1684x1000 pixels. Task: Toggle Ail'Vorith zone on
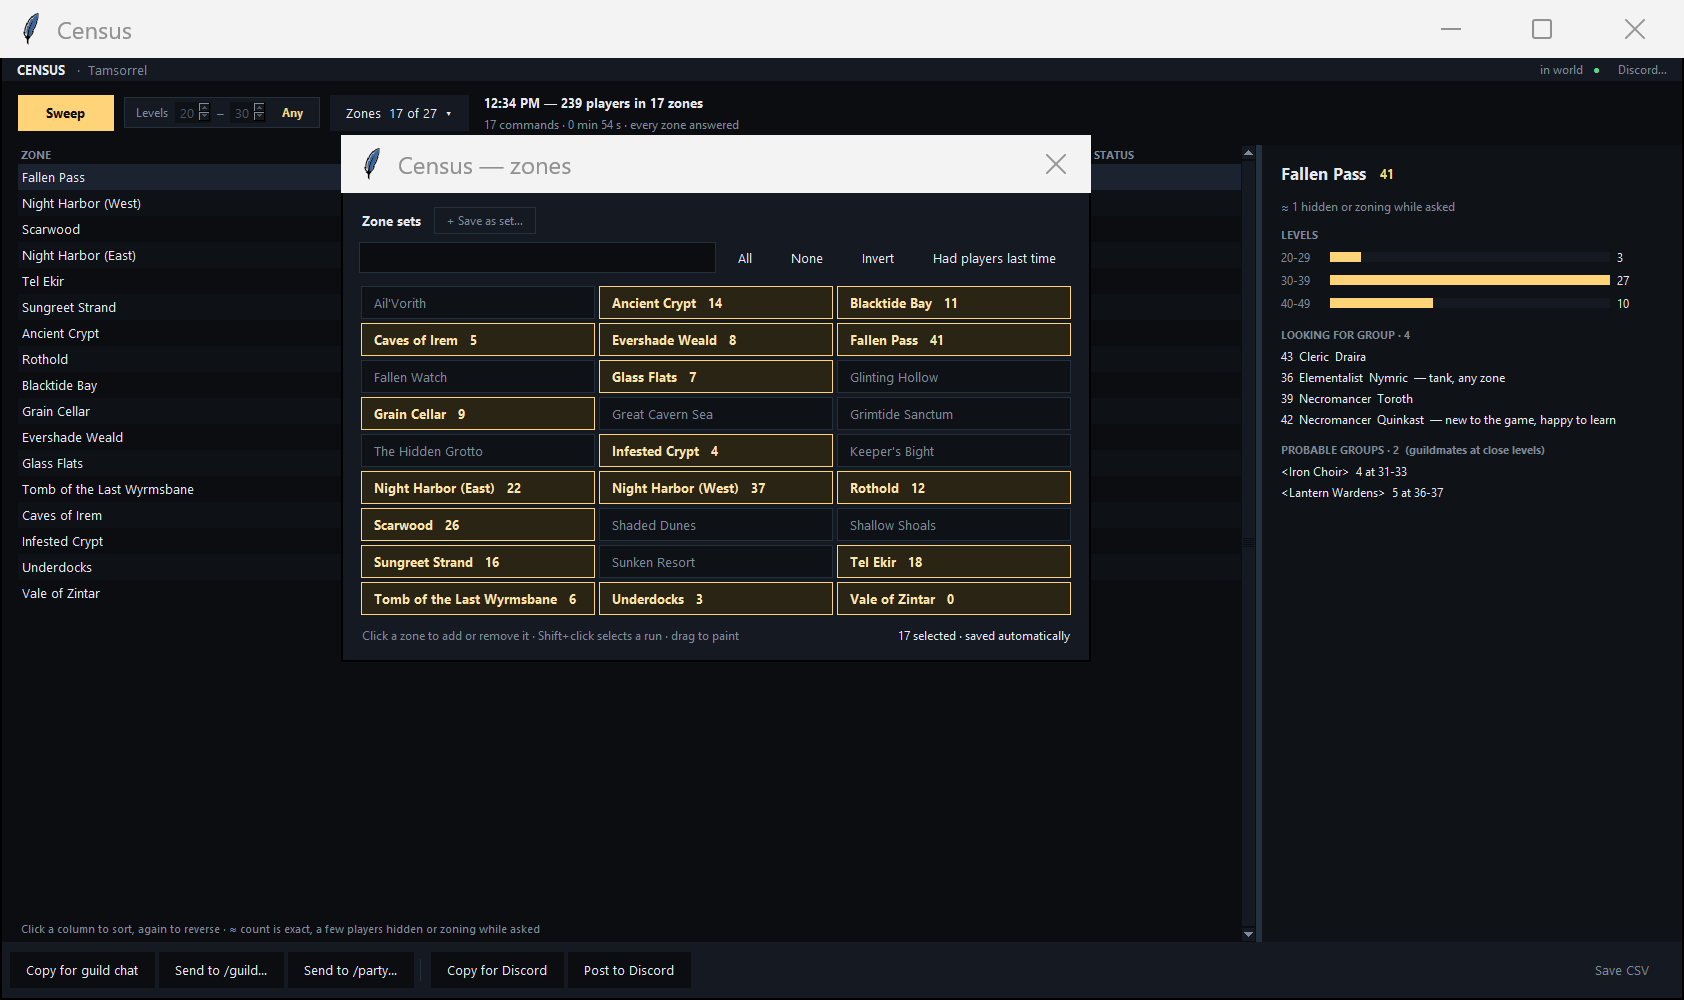478,303
